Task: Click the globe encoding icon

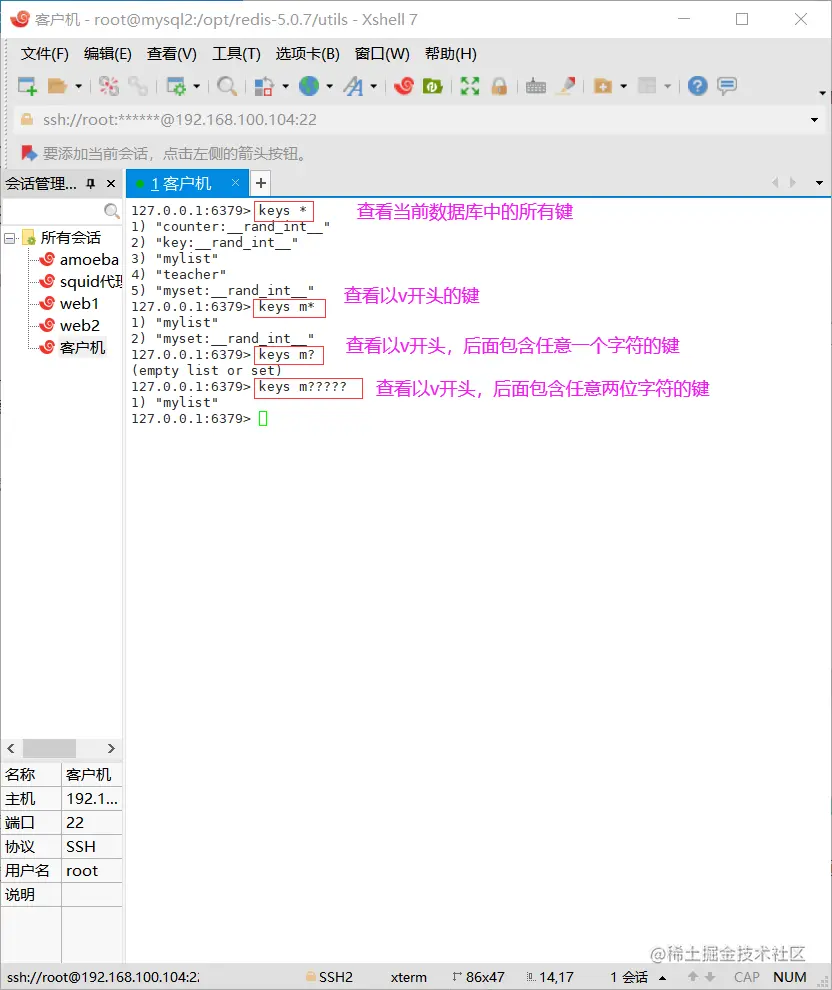Action: pos(309,86)
